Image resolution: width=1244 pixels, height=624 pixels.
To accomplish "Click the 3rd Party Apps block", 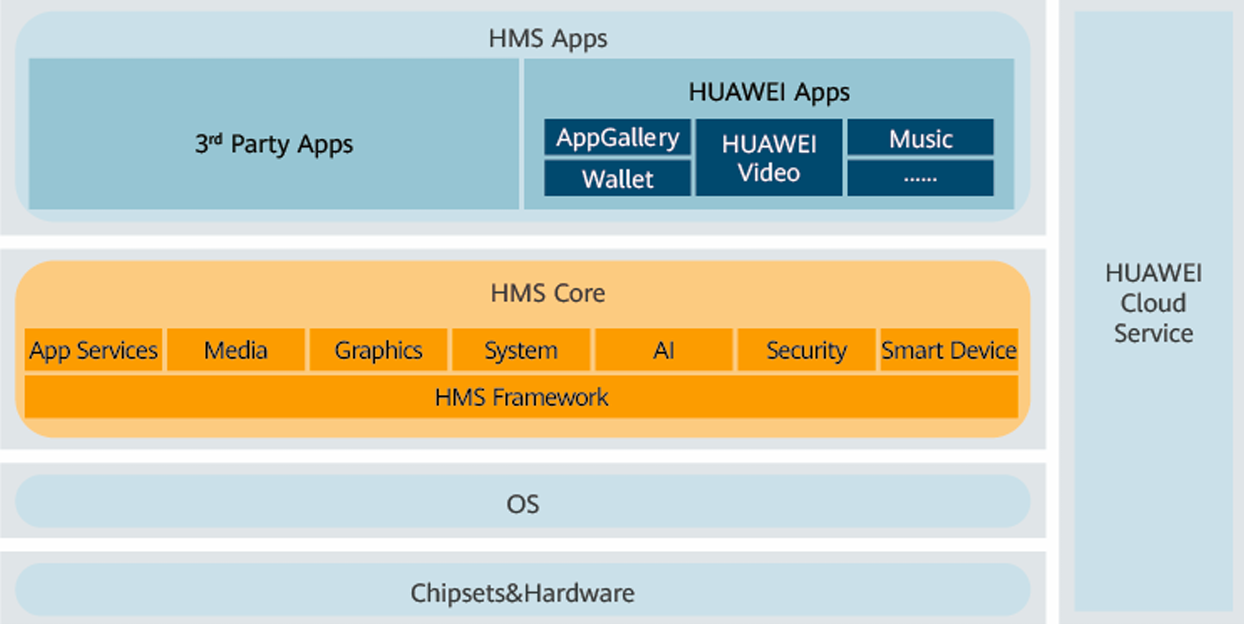I will pyautogui.click(x=273, y=144).
